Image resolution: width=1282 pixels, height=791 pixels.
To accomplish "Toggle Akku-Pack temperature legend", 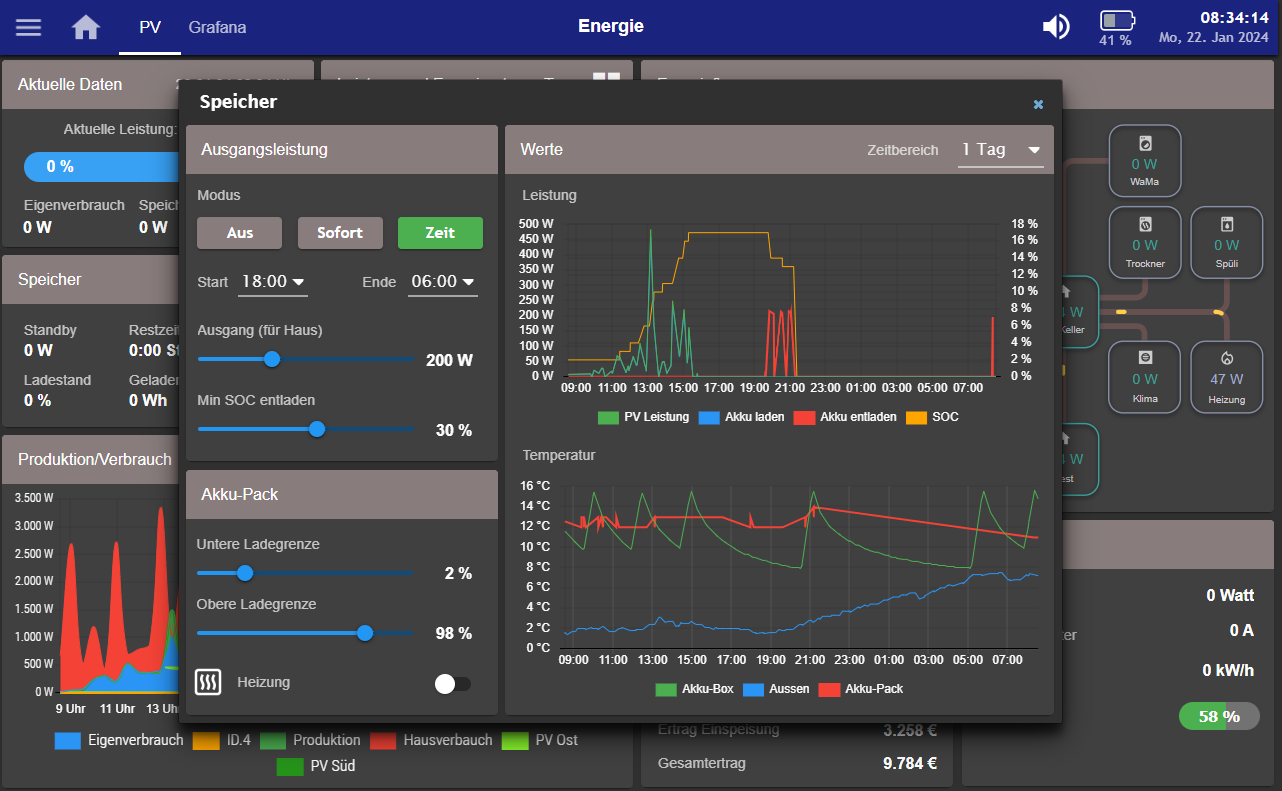I will [x=860, y=689].
